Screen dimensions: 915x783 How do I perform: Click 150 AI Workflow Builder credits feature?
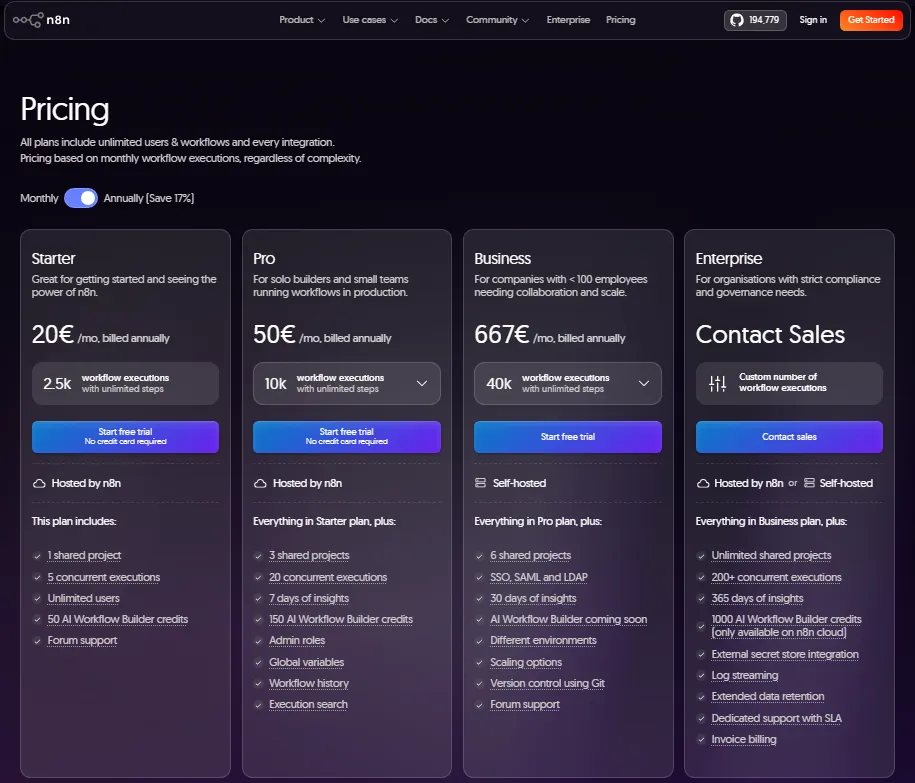coord(341,619)
